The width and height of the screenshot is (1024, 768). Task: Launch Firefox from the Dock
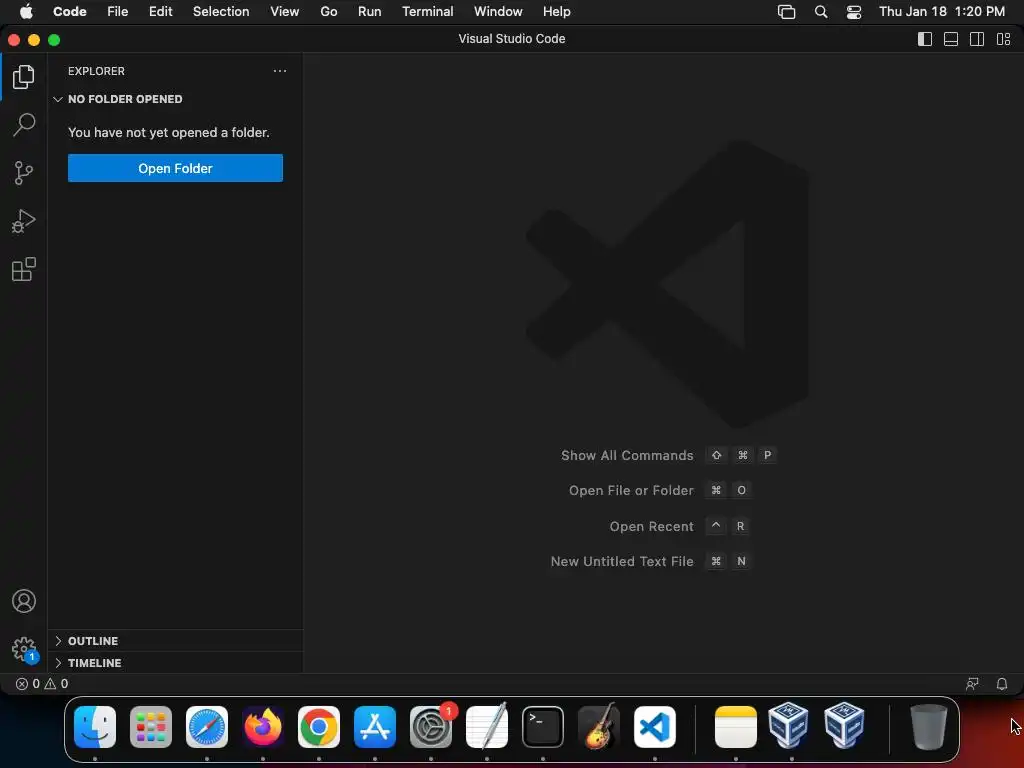pyautogui.click(x=263, y=727)
